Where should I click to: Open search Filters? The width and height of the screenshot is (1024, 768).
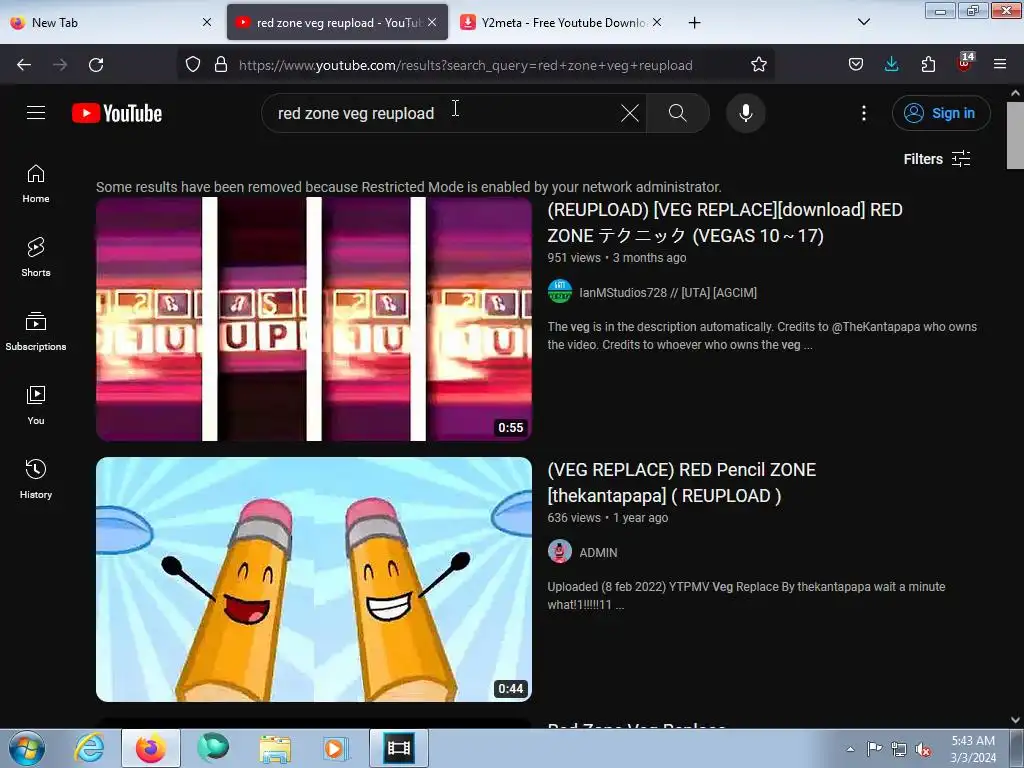pyautogui.click(x=936, y=159)
